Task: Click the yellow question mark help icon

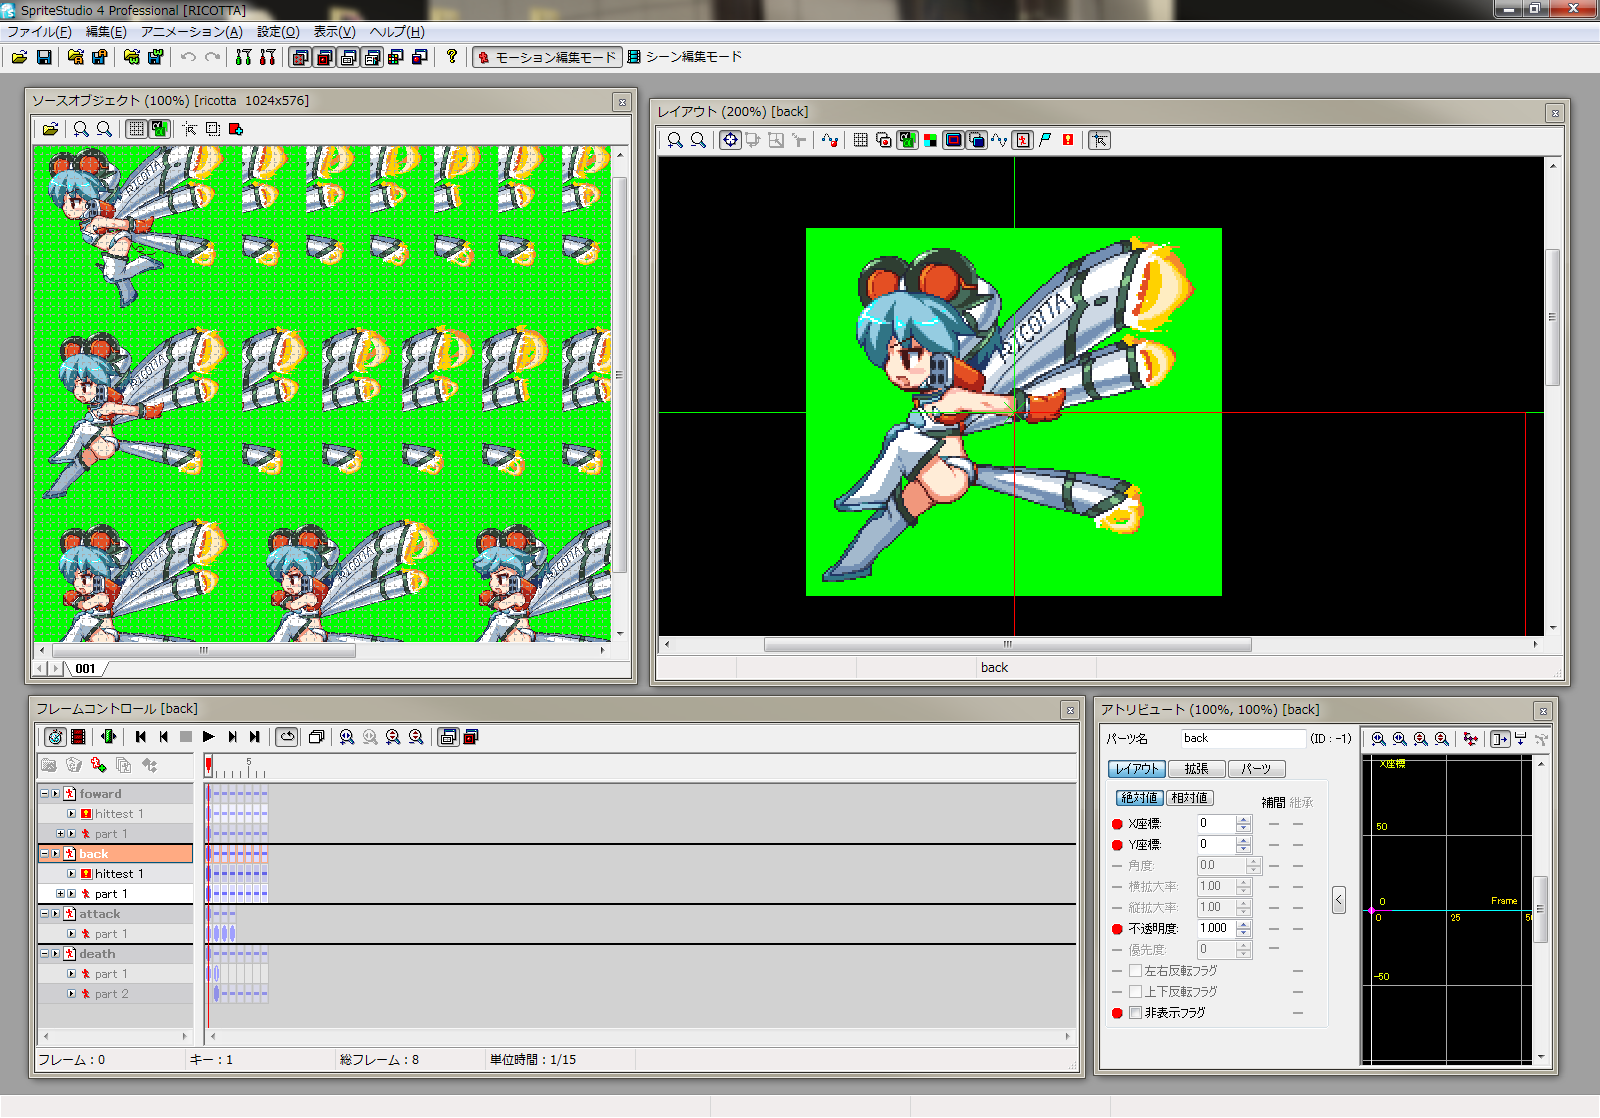Action: click(452, 56)
